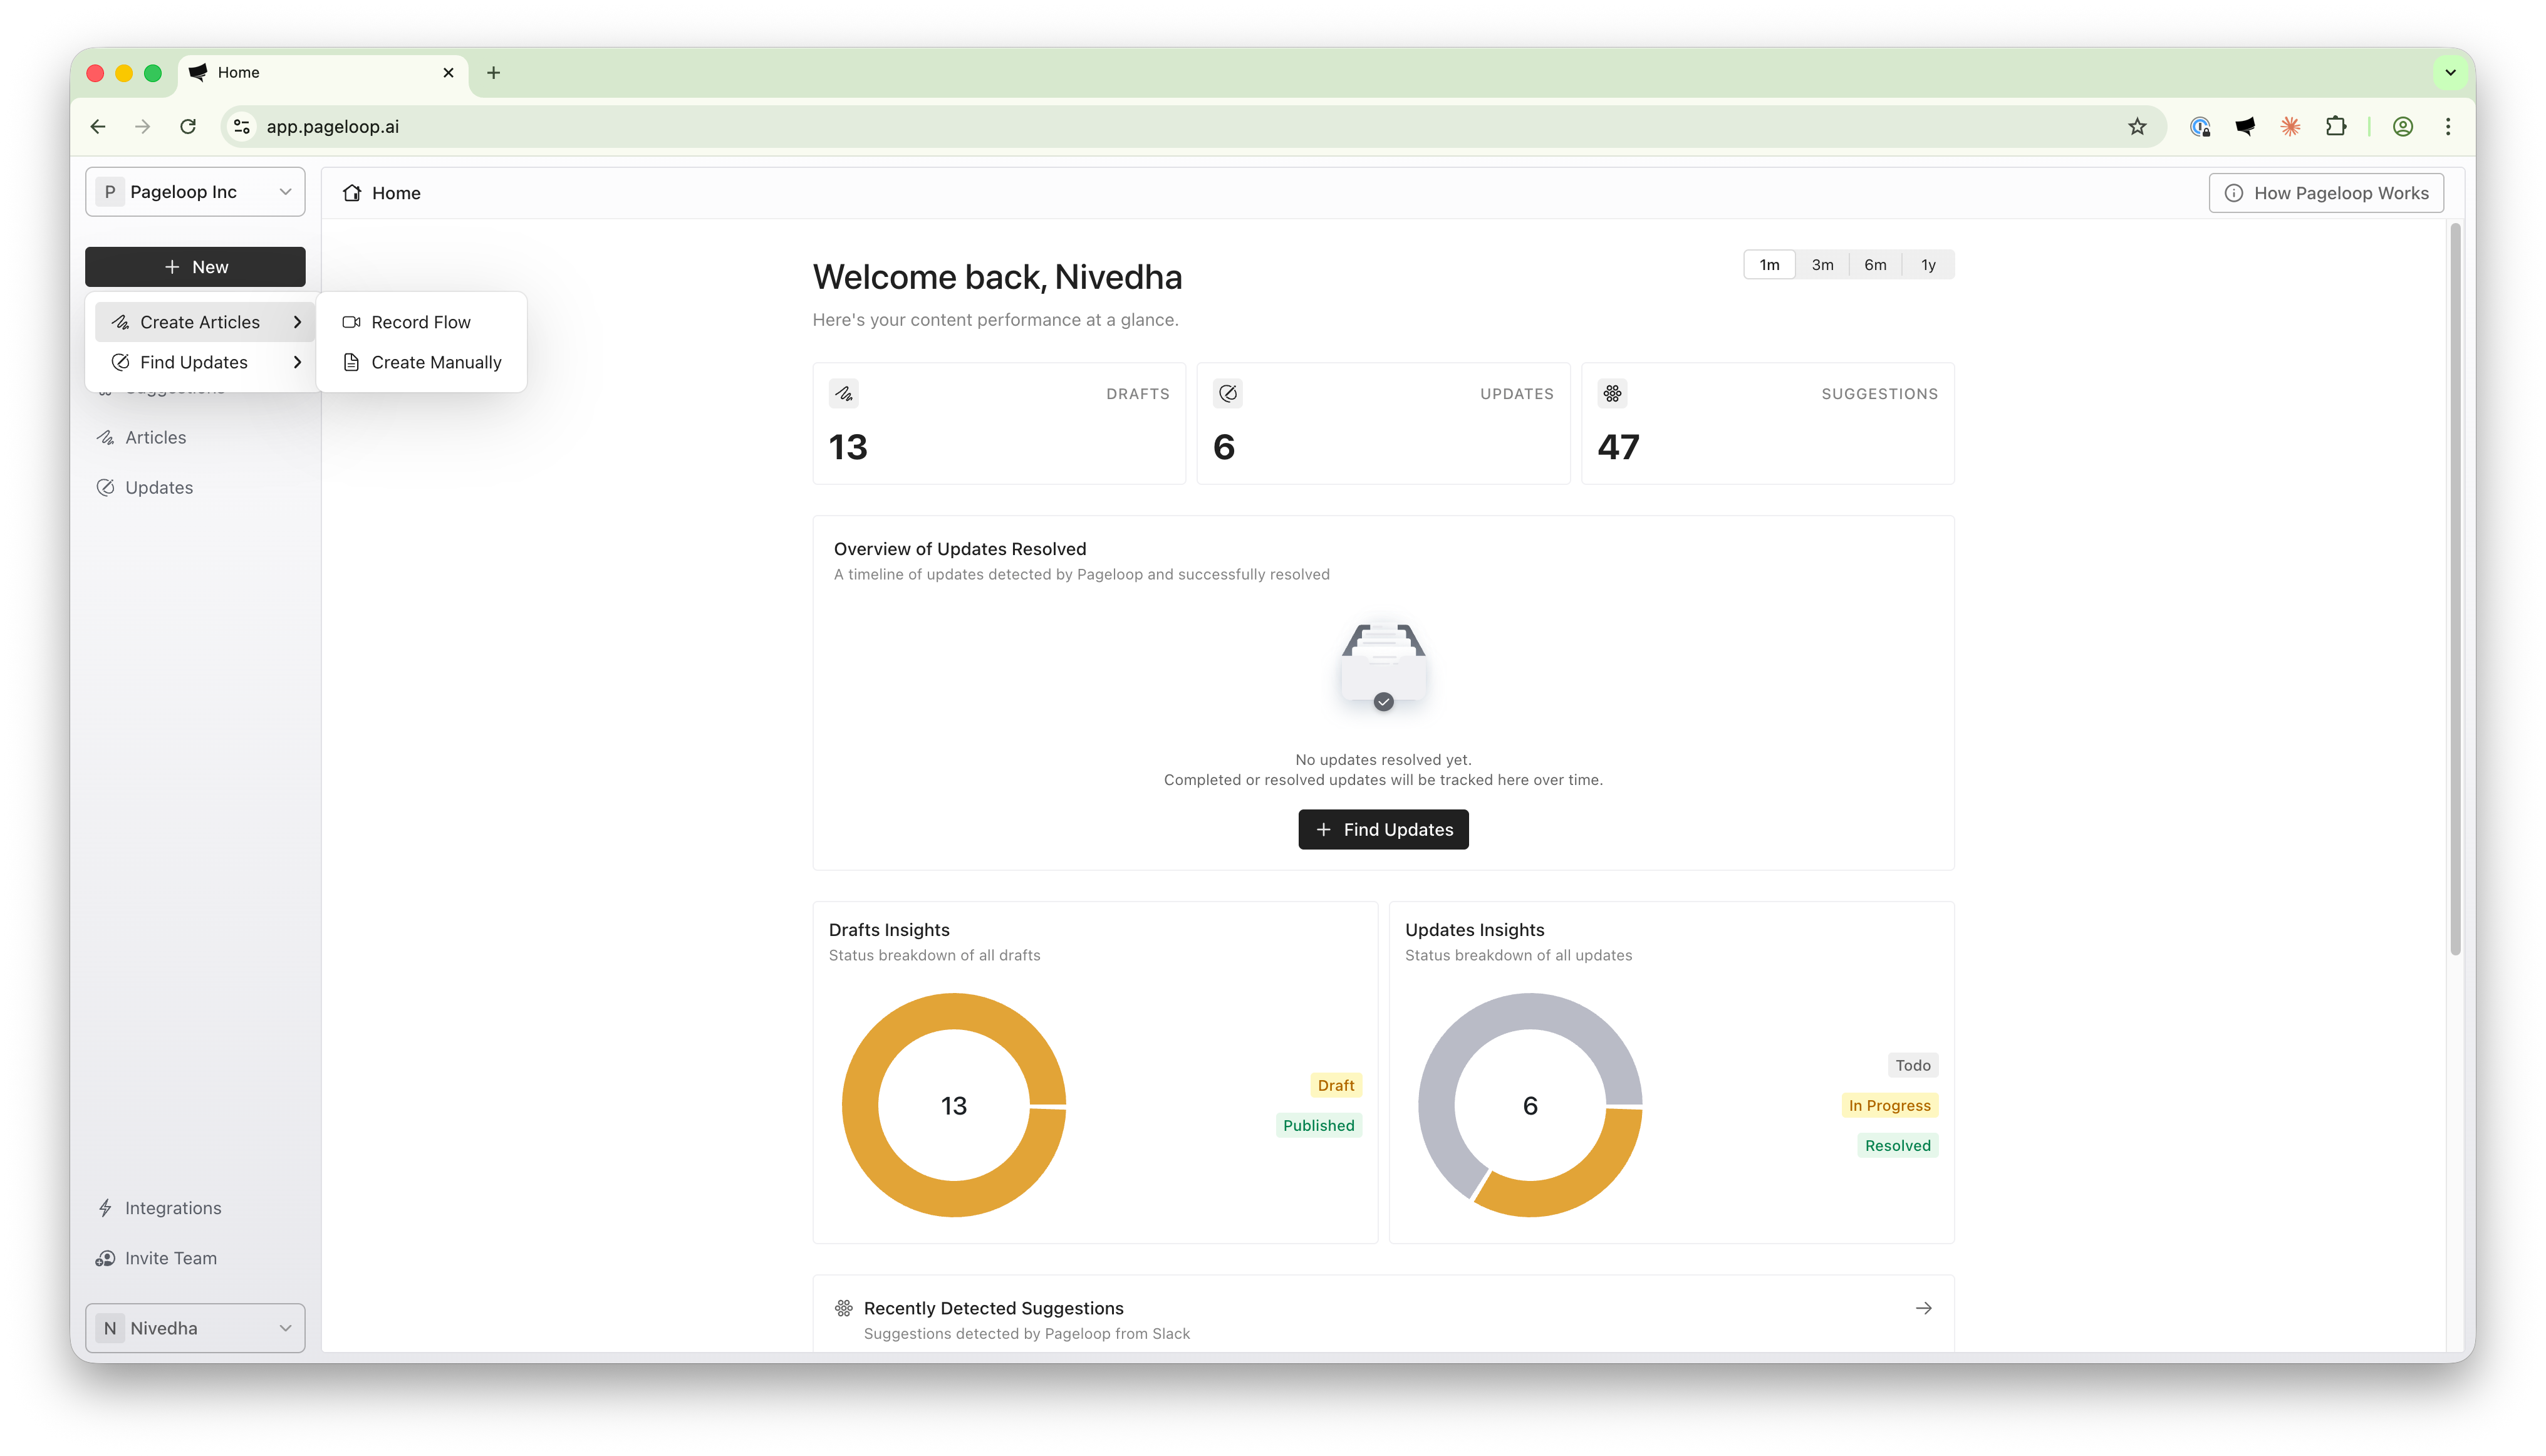Screen dimensions: 2546x1456
Task: Bookmark this page with the star icon
Action: pos(2137,127)
